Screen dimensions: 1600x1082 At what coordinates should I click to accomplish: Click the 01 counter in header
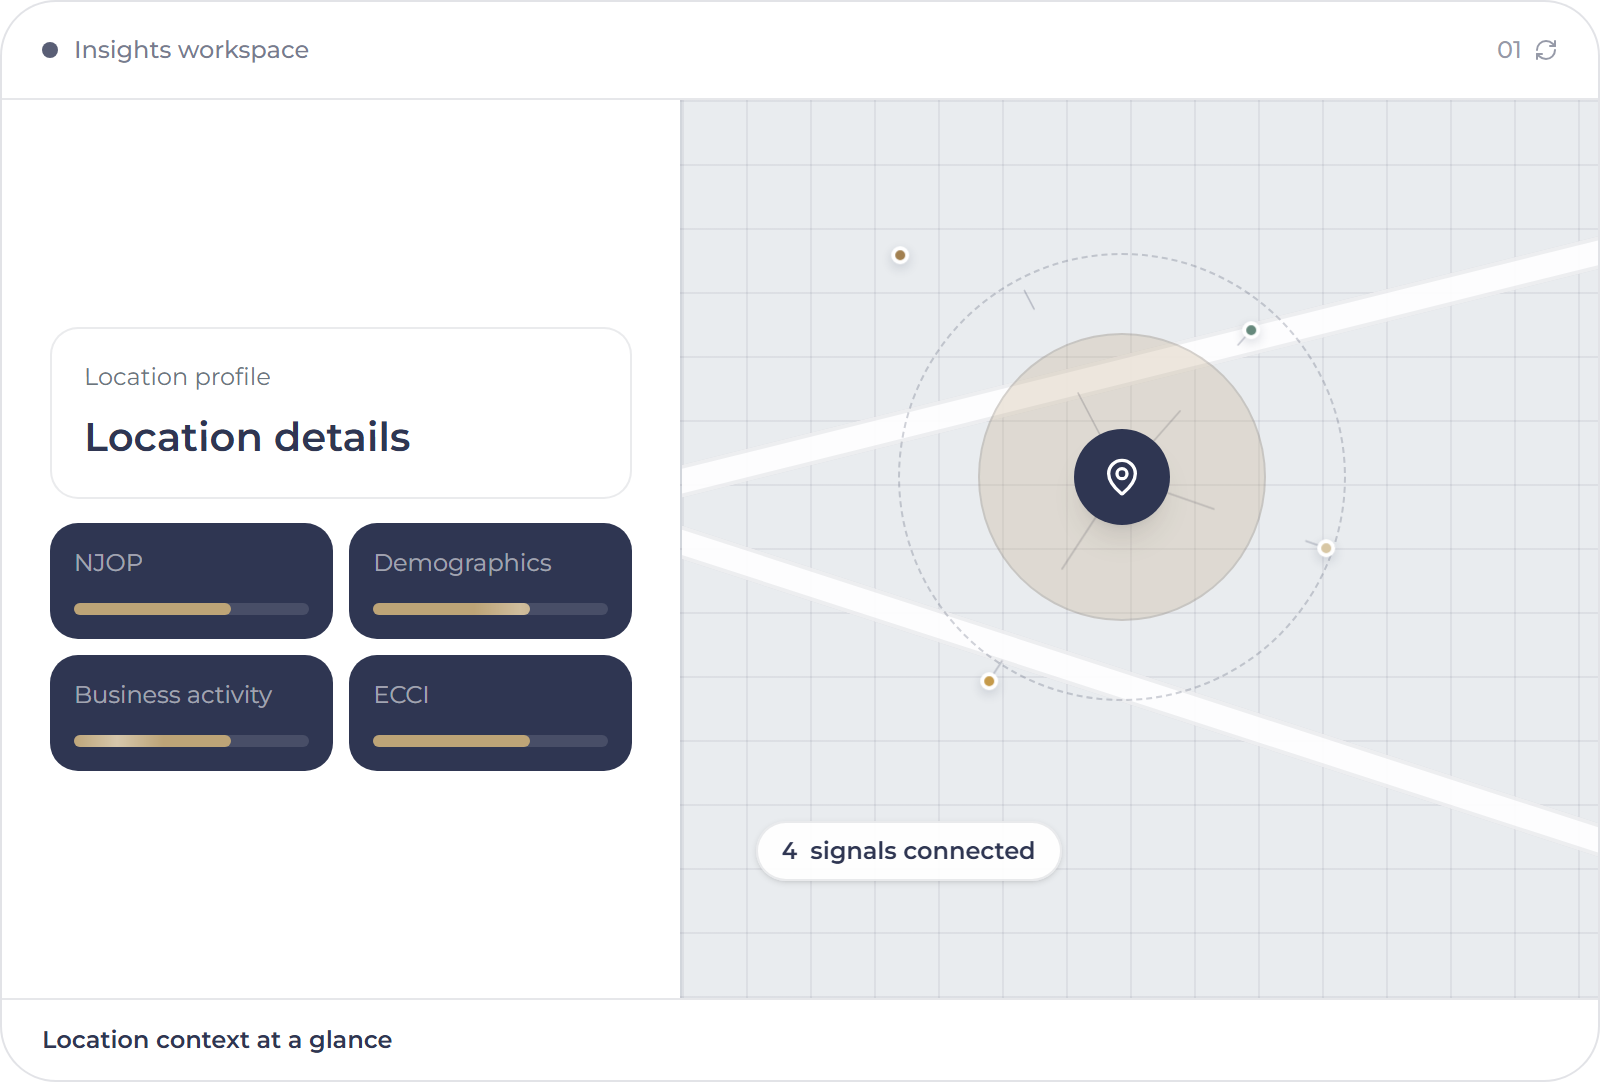point(1509,50)
